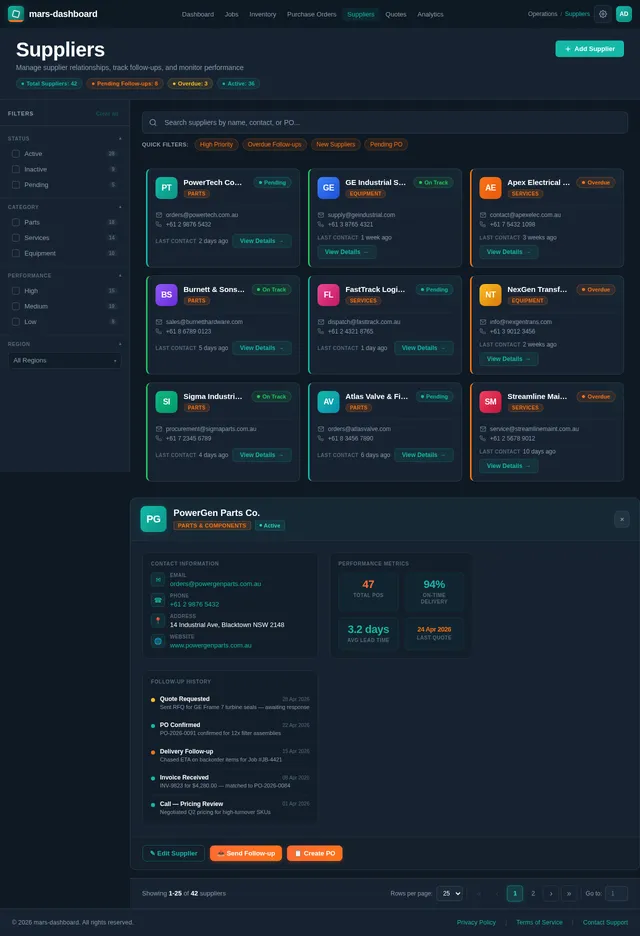The width and height of the screenshot is (640, 936).
Task: Open the Analytics nav item
Action: pyautogui.click(x=430, y=14)
